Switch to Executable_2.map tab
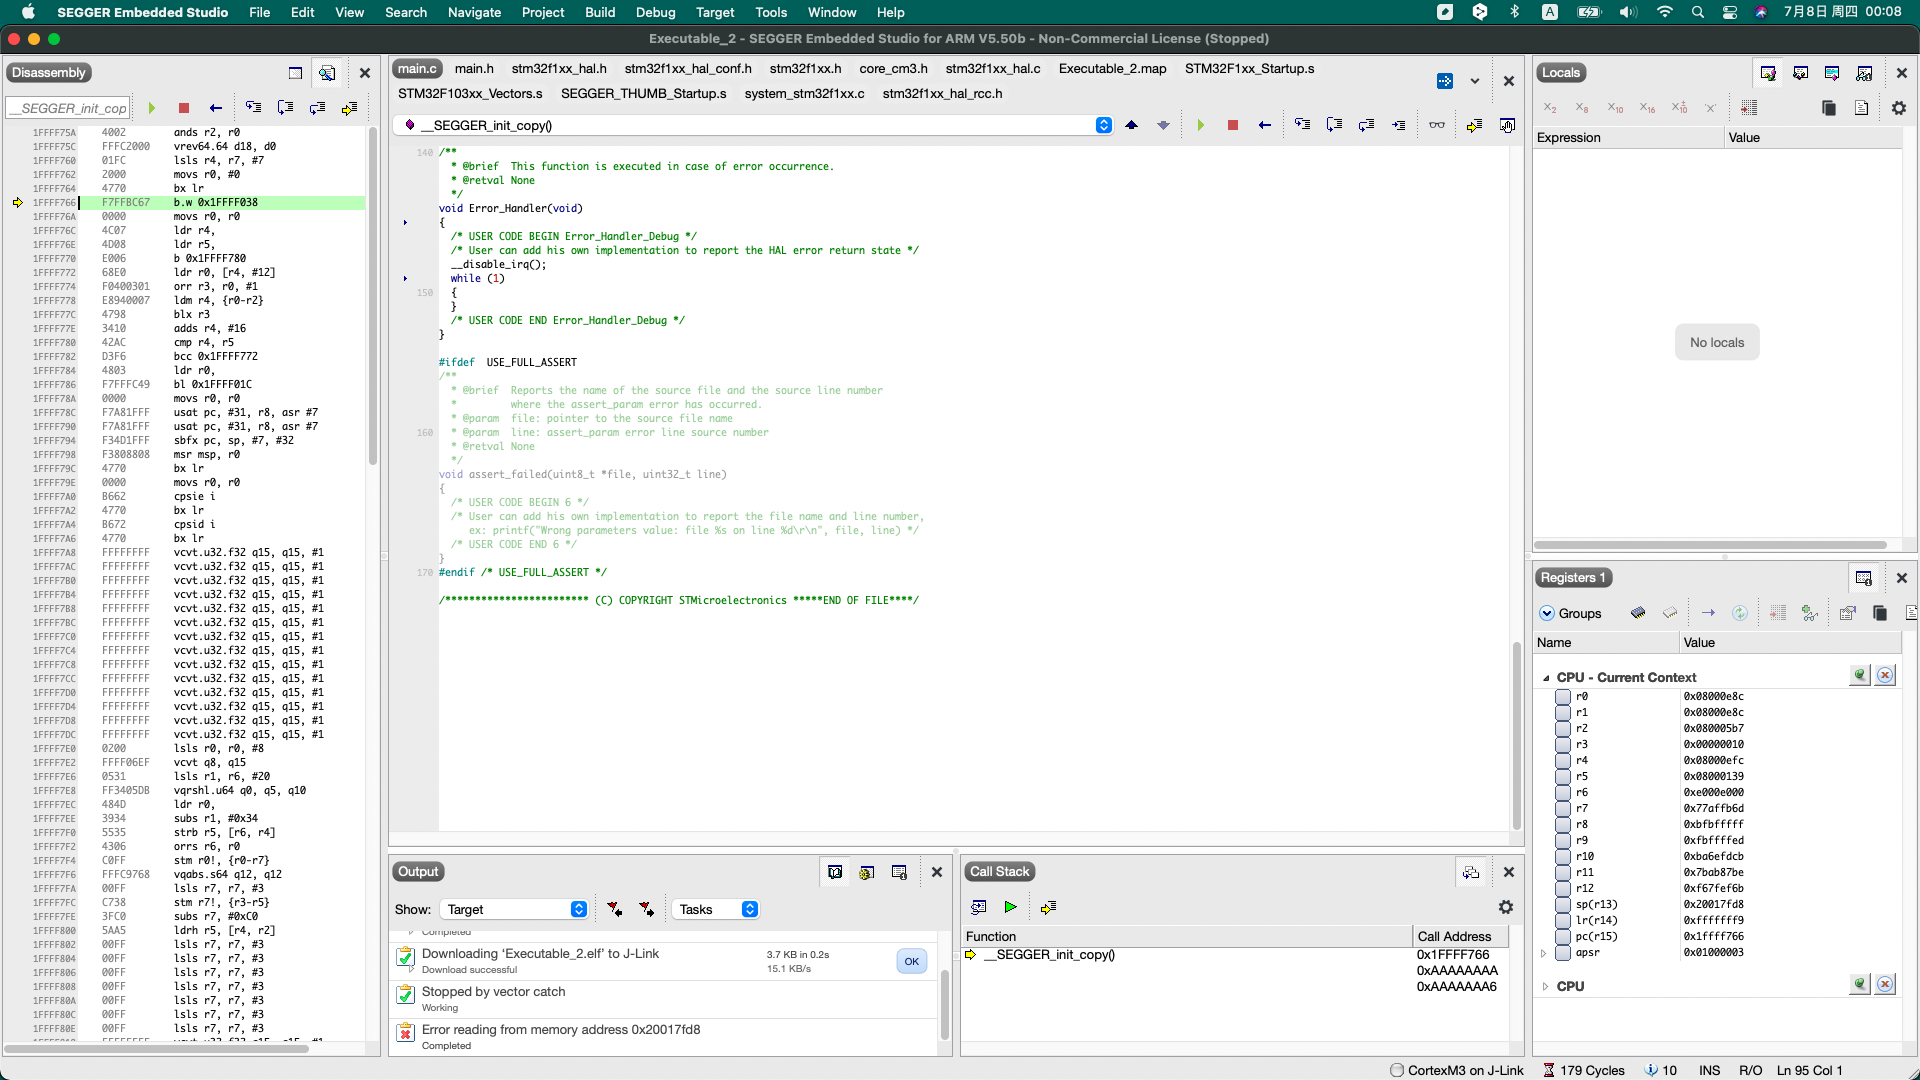The height and width of the screenshot is (1080, 1920). (x=1112, y=68)
